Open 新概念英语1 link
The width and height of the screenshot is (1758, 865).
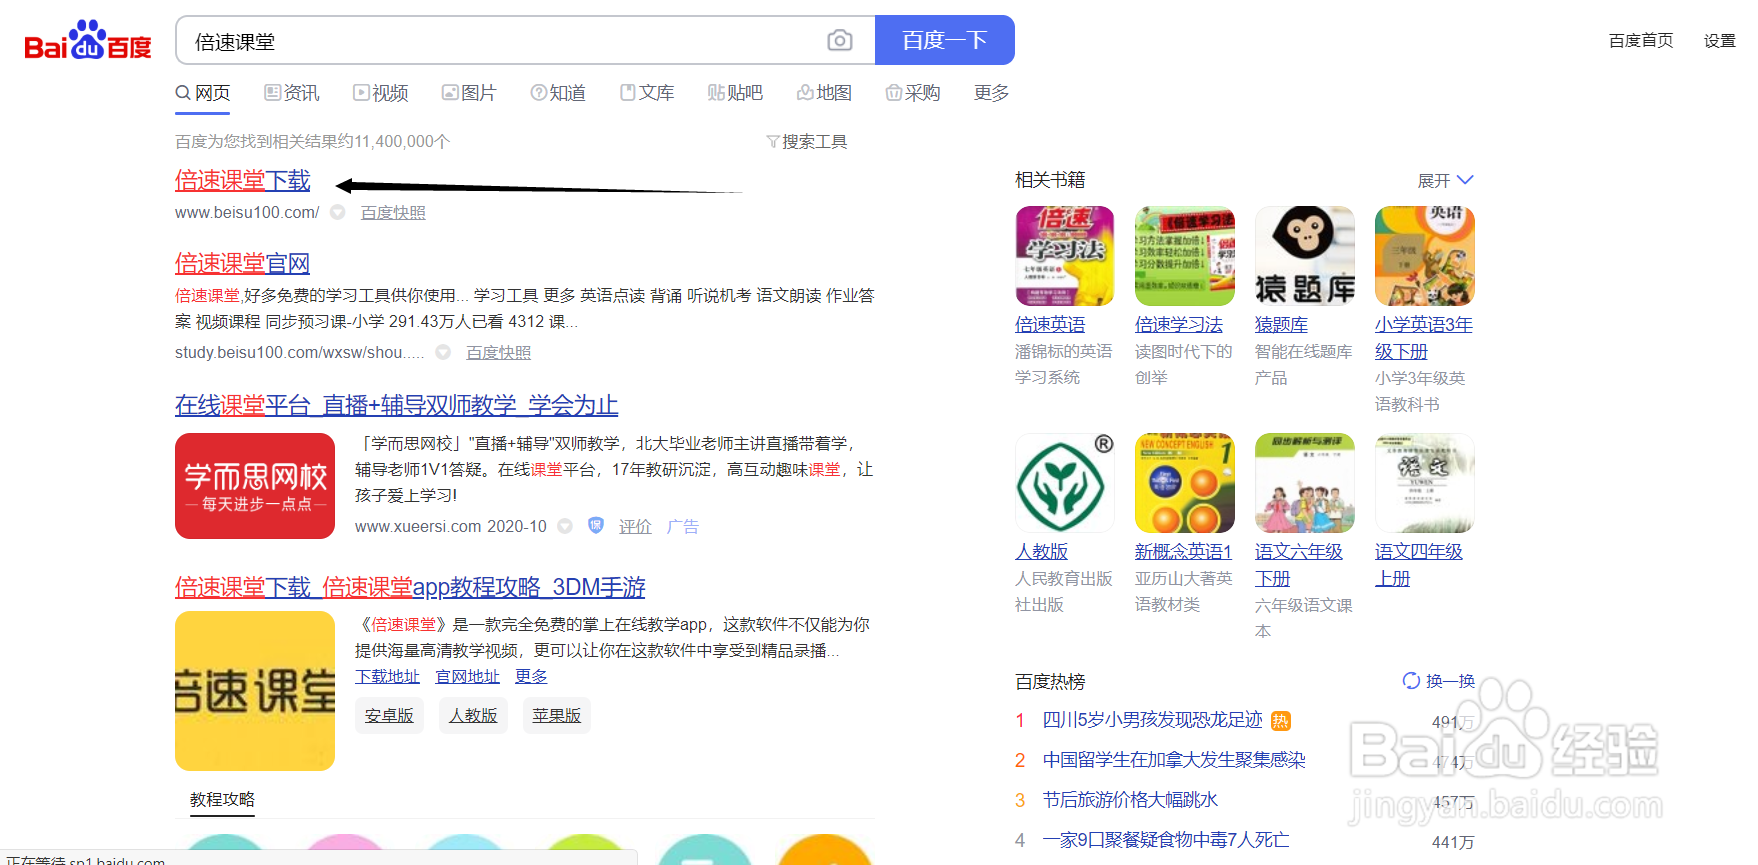pyautogui.click(x=1183, y=552)
